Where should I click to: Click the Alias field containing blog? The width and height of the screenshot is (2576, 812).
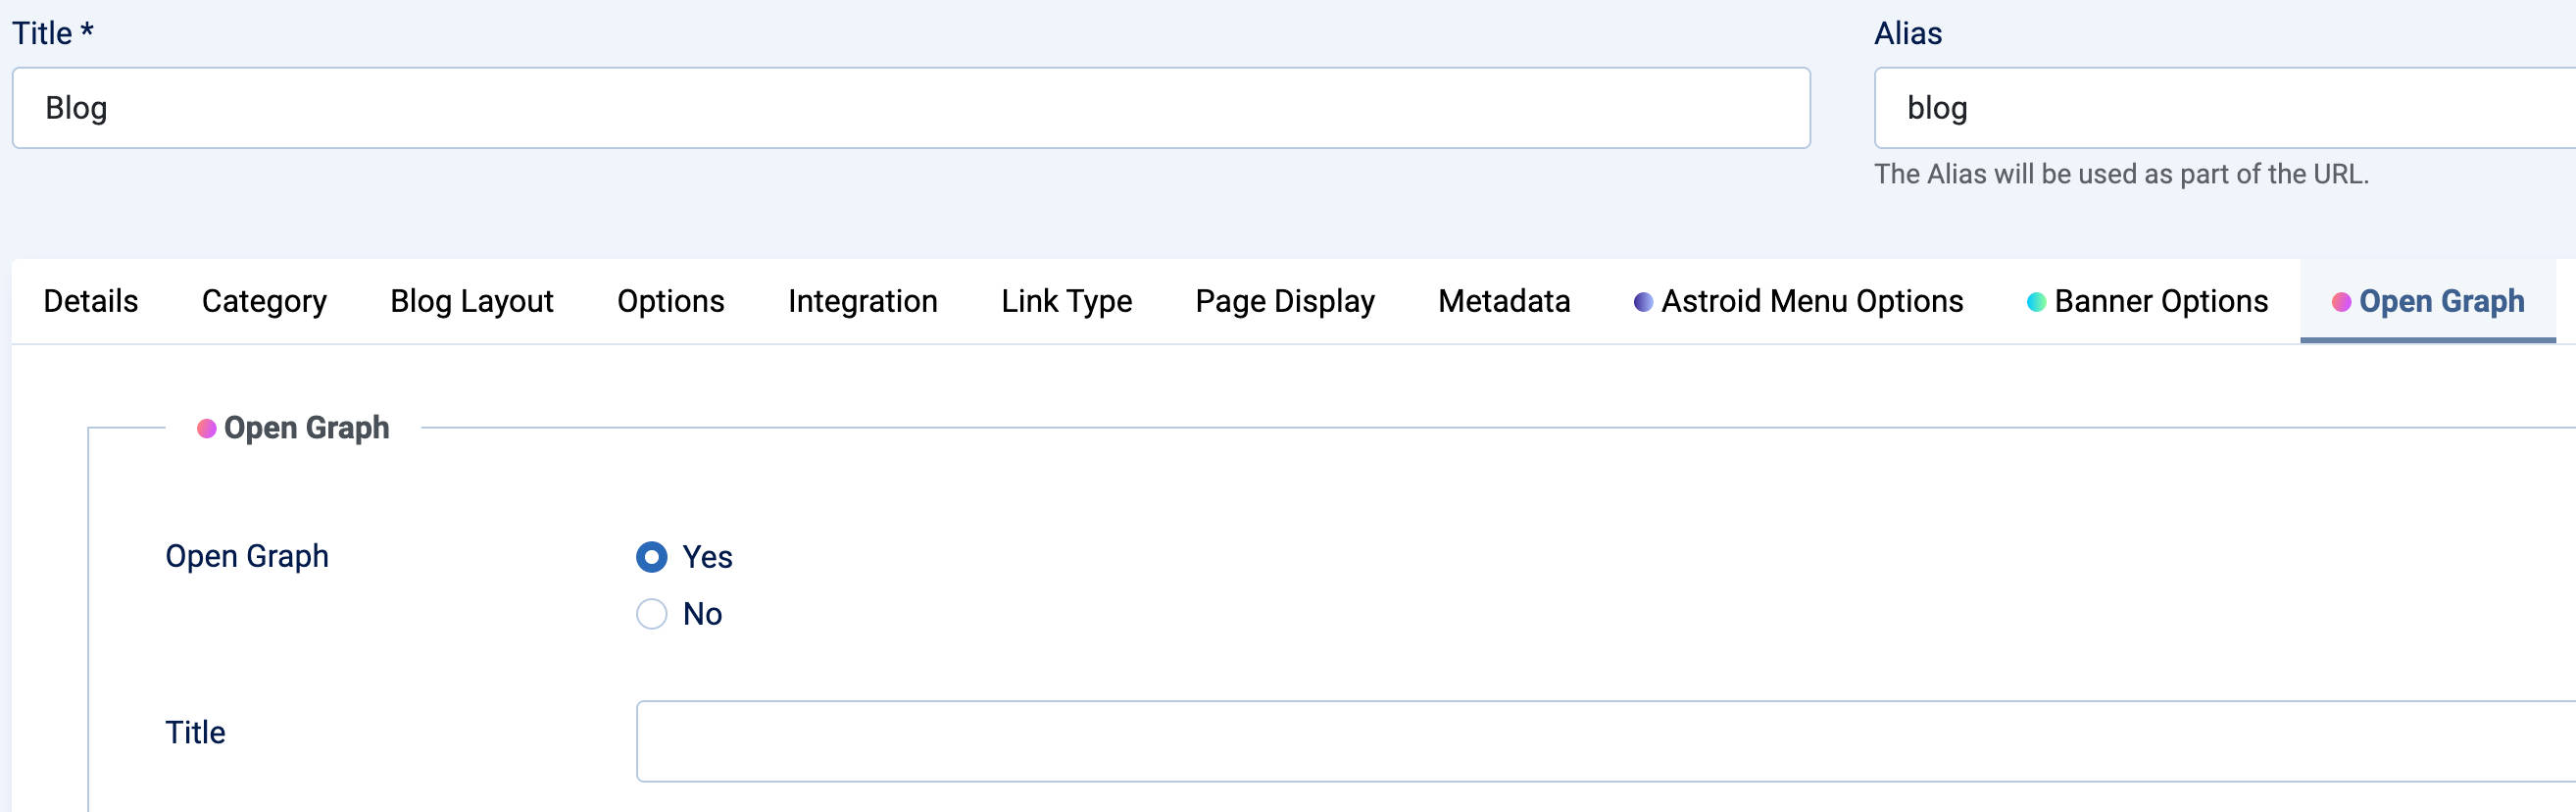(x=2224, y=108)
